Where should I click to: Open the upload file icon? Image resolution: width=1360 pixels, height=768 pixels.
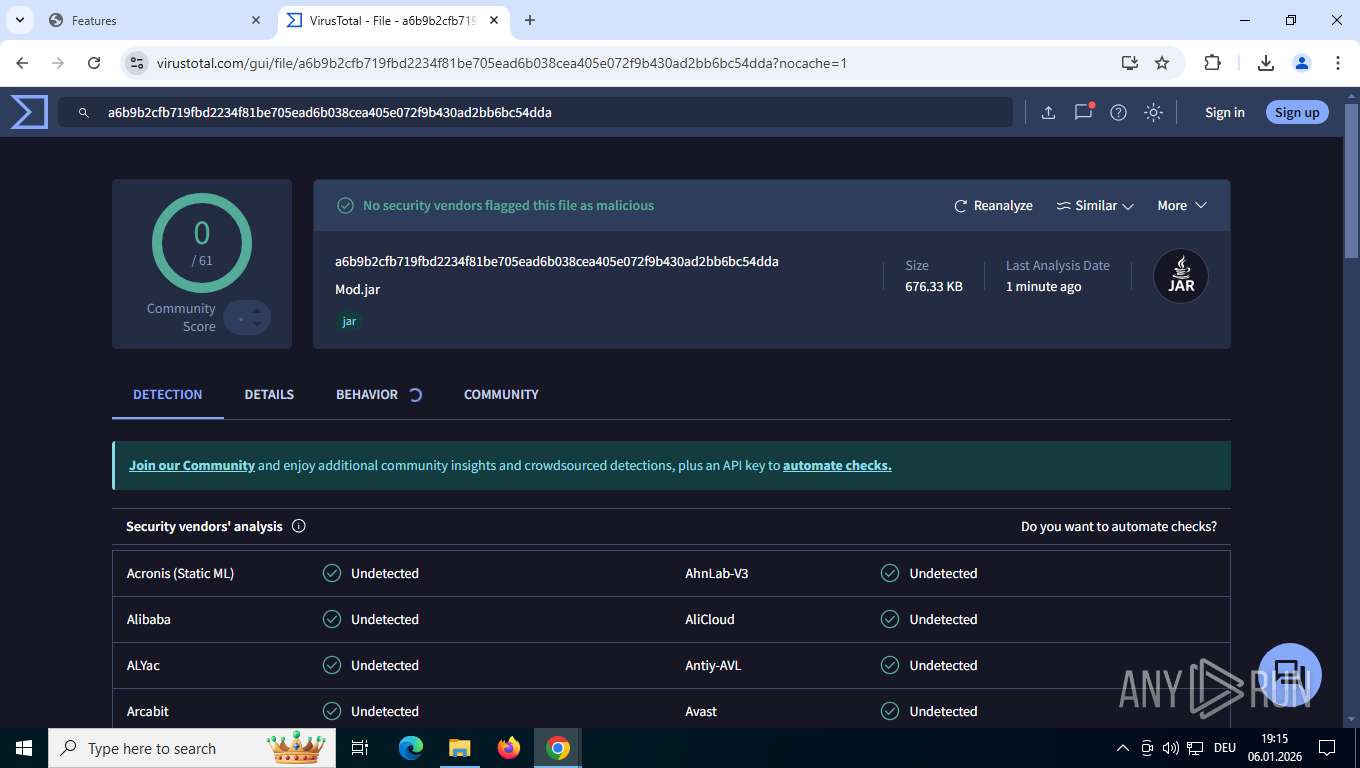coord(1048,112)
